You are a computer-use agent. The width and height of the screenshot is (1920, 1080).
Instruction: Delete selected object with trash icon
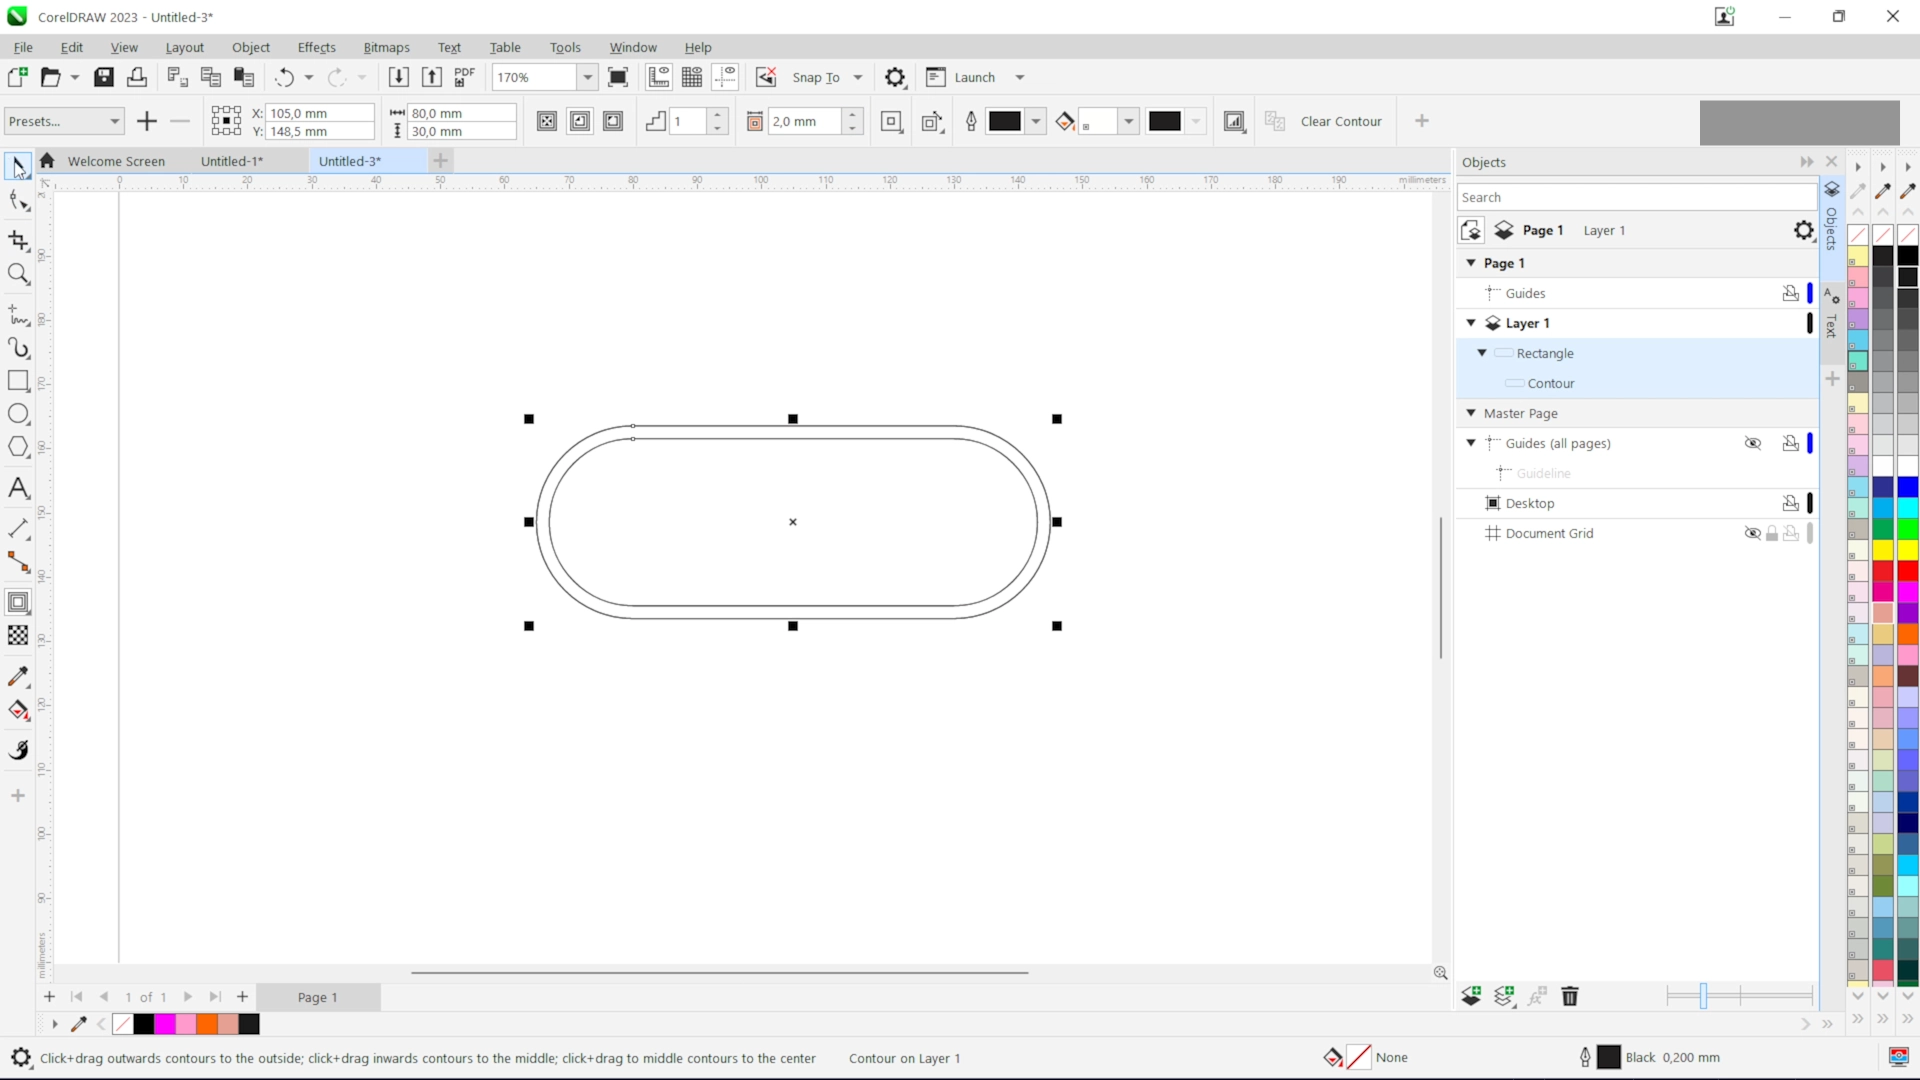[1570, 996]
